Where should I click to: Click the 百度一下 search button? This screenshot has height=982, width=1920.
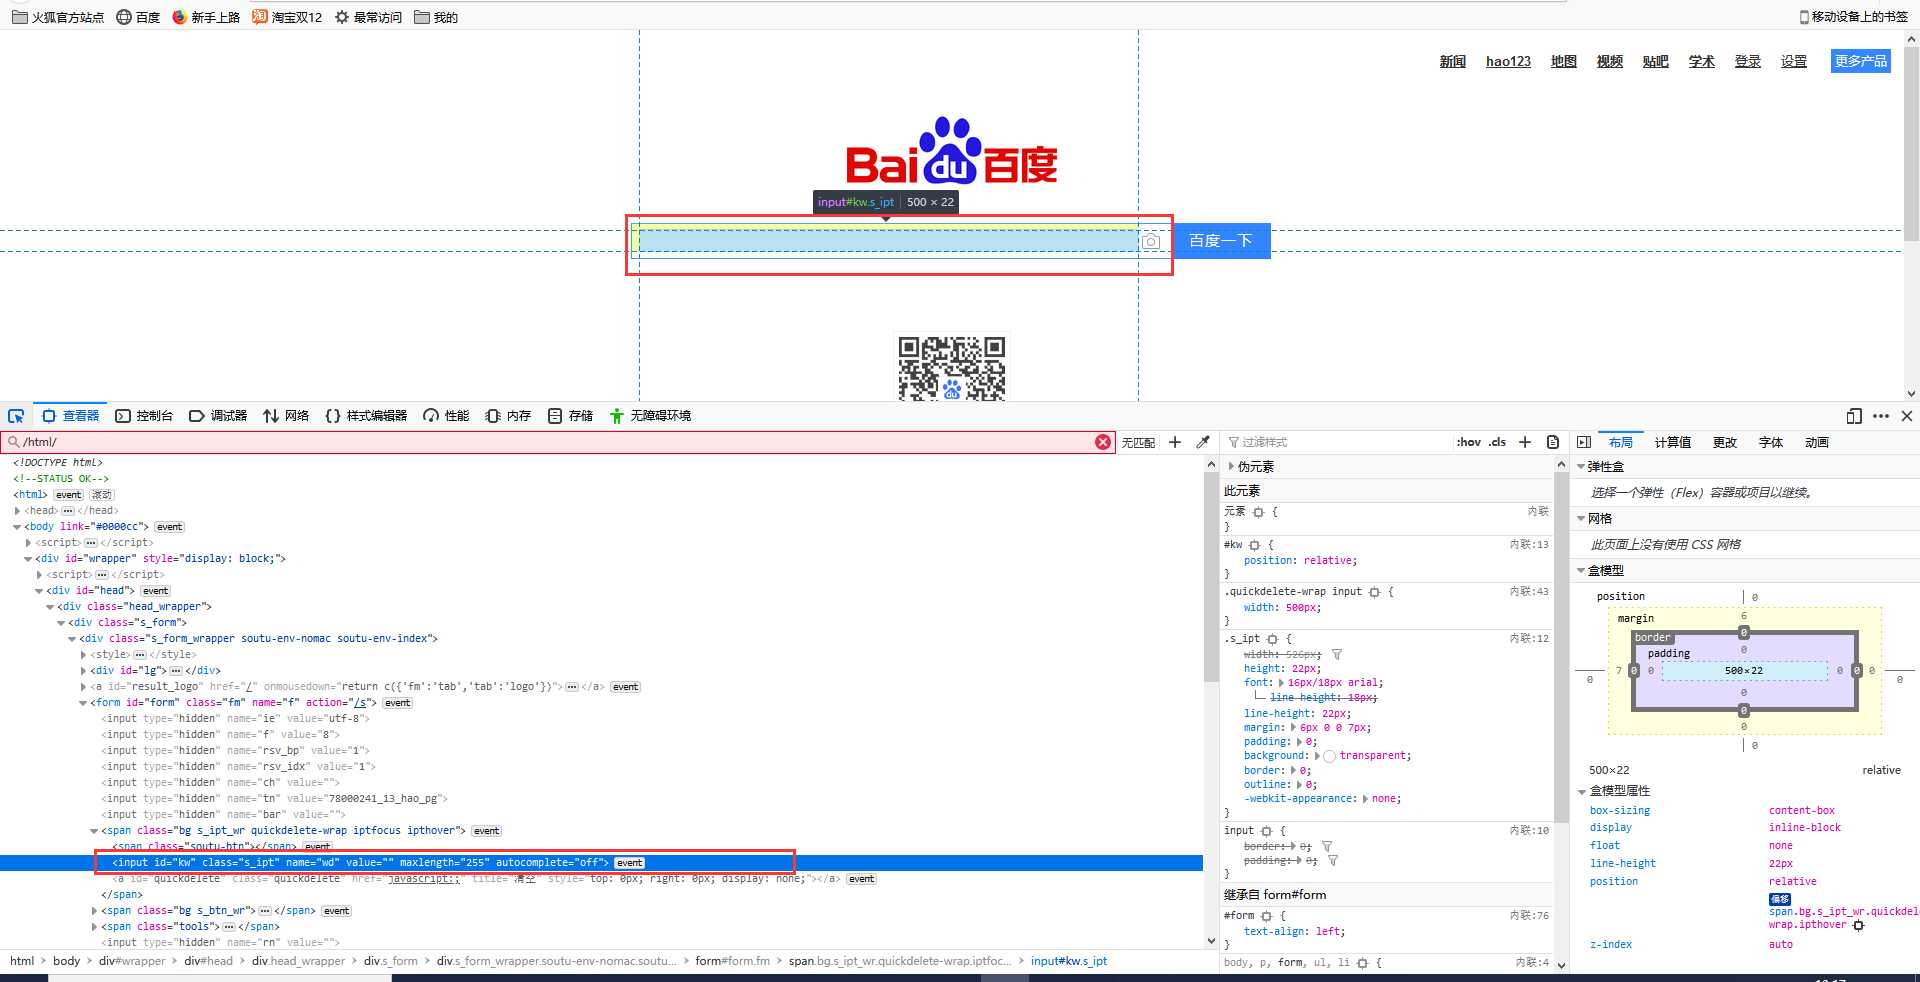tap(1221, 241)
